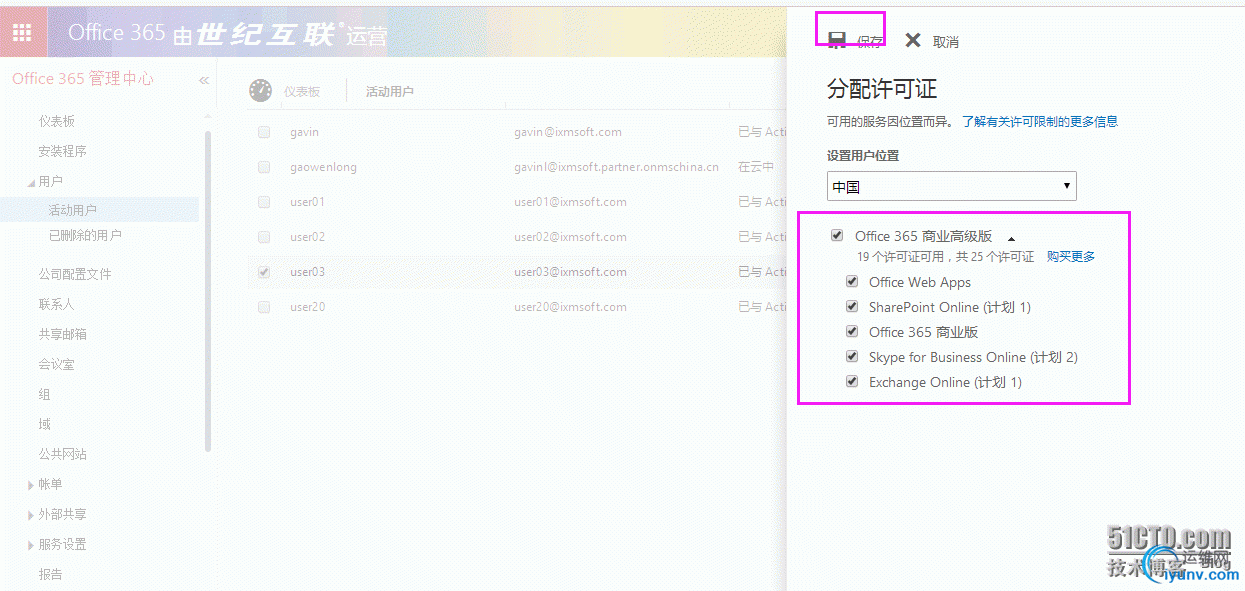Click the dashboard gauge icon
Image resolution: width=1245 pixels, height=591 pixels.
pyautogui.click(x=260, y=90)
